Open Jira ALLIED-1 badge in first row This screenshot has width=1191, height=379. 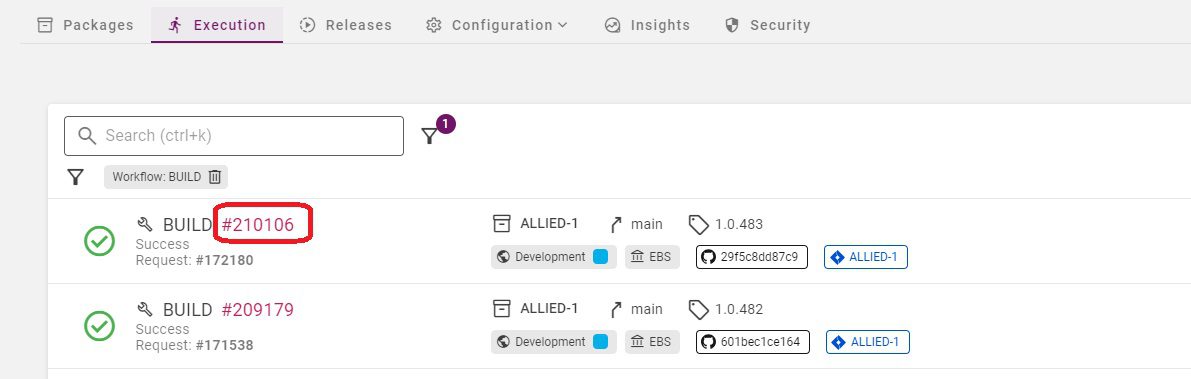866,257
